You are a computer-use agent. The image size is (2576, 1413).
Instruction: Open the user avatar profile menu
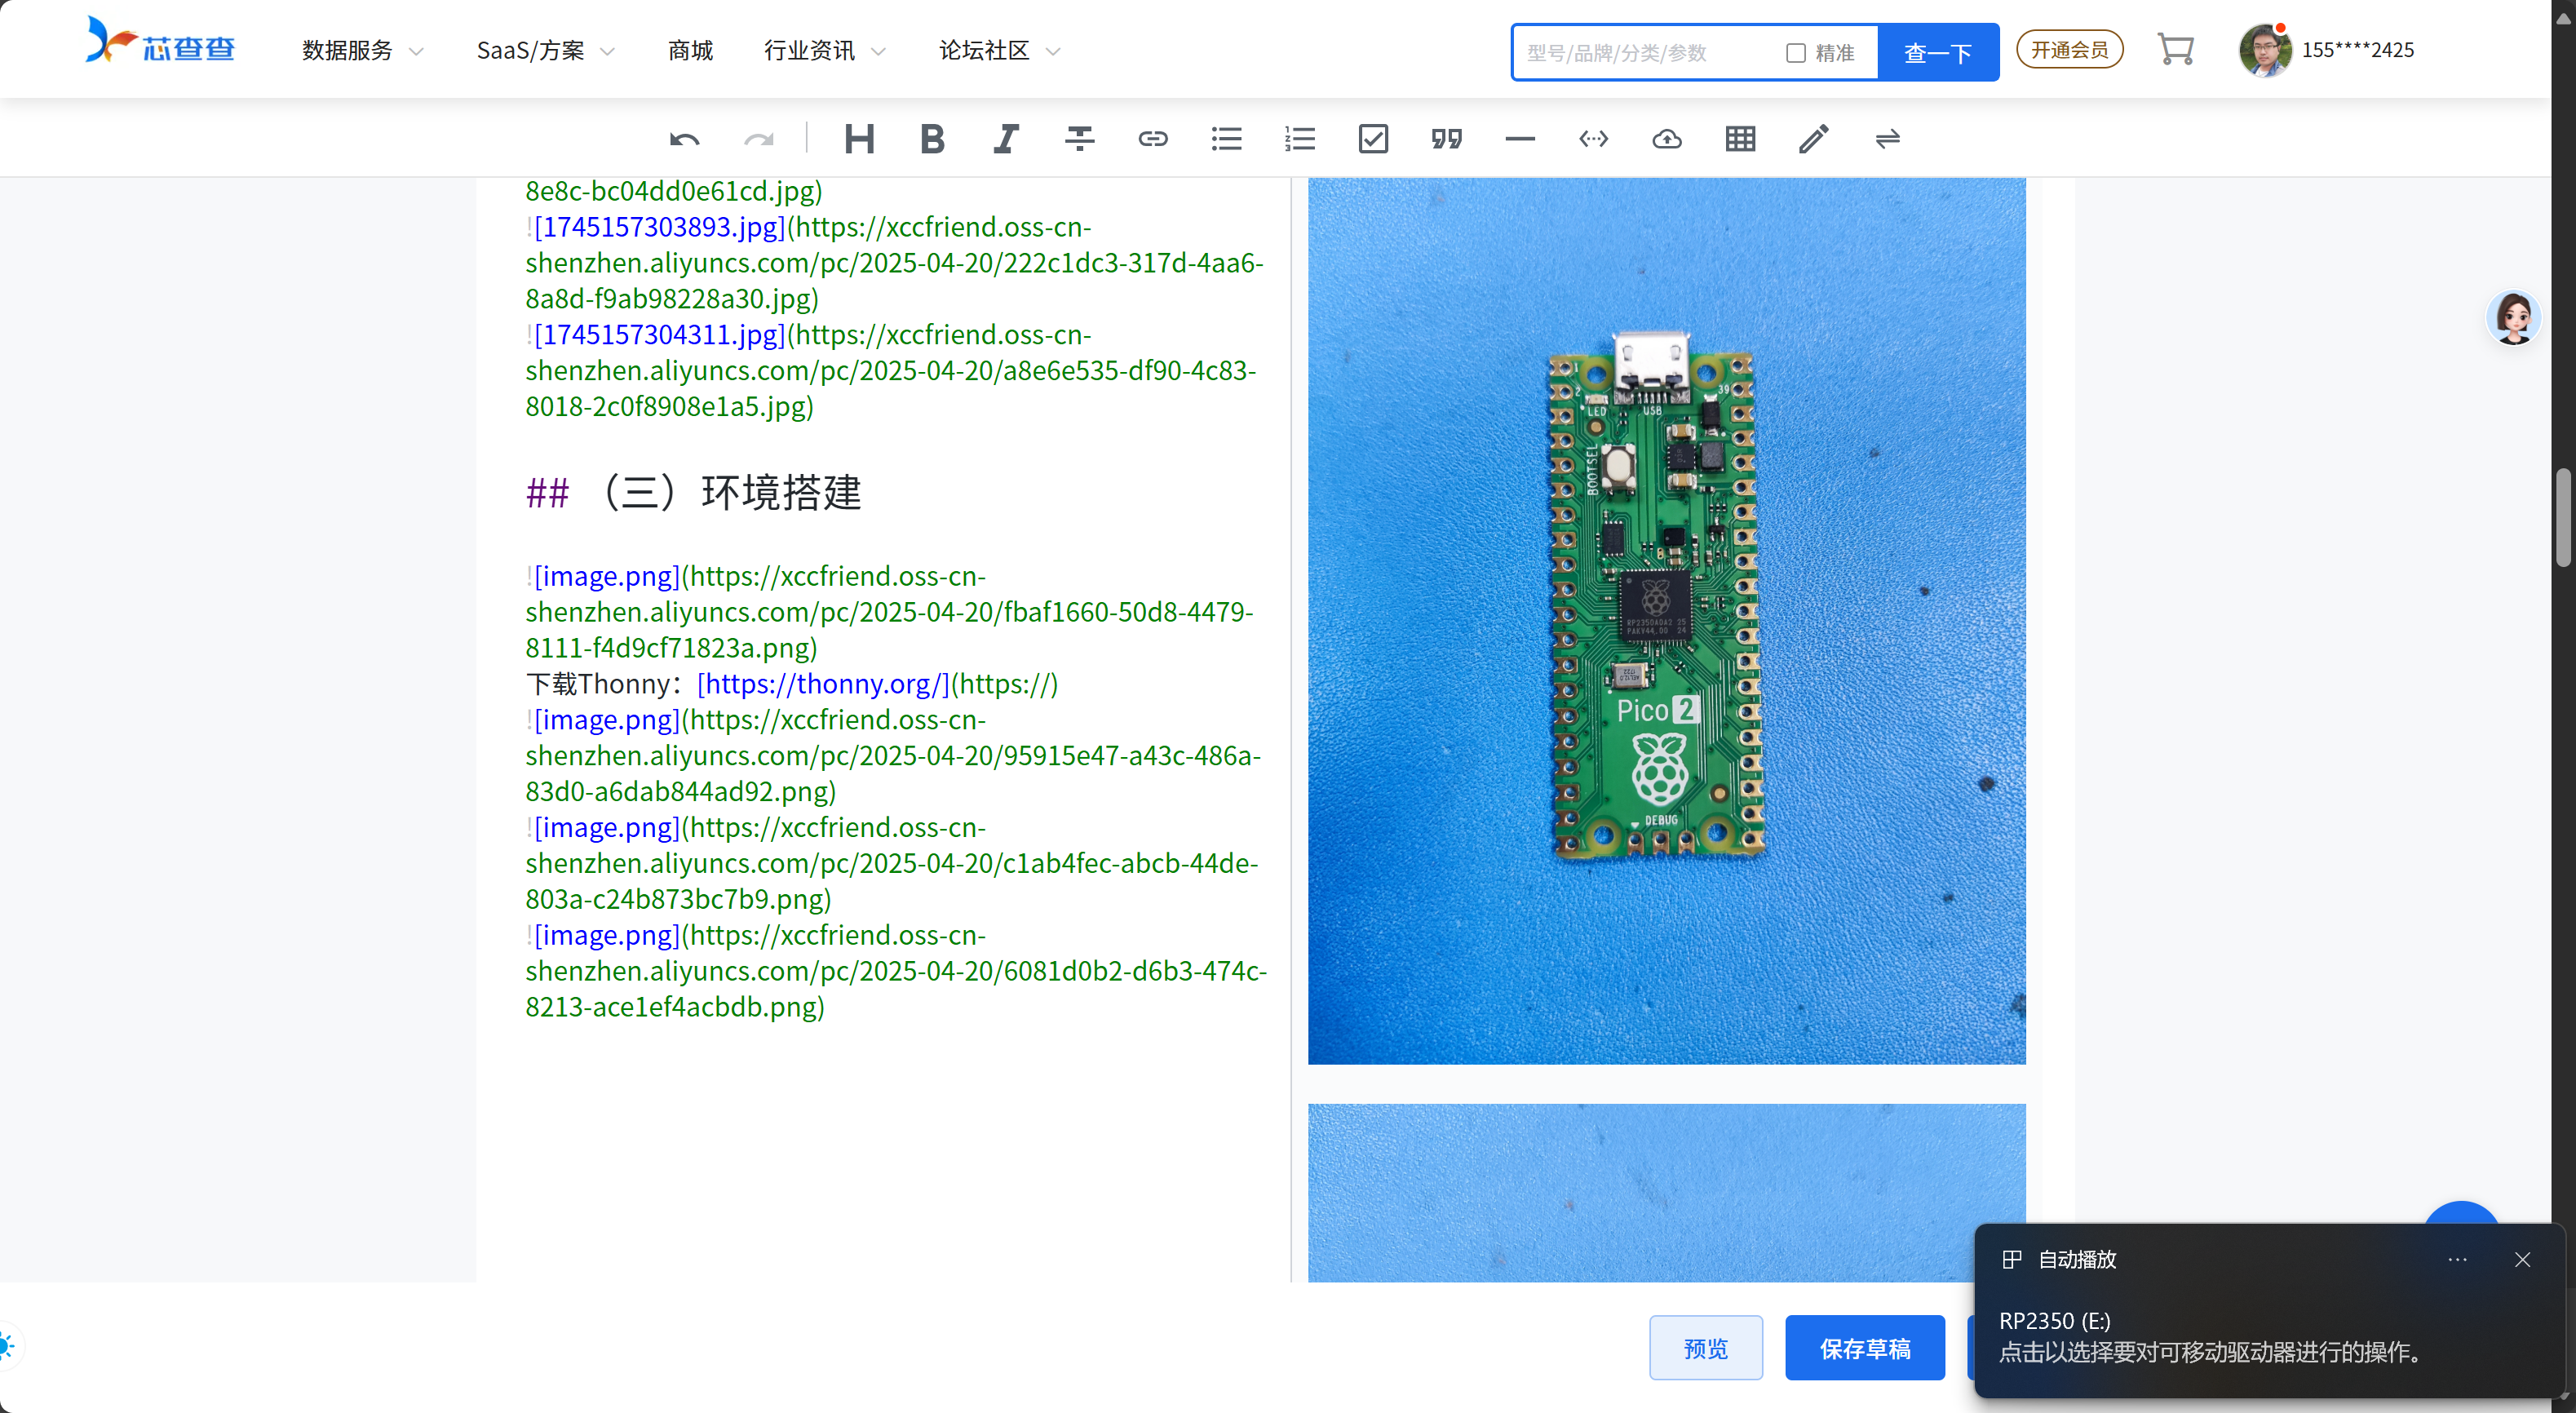tap(2264, 49)
